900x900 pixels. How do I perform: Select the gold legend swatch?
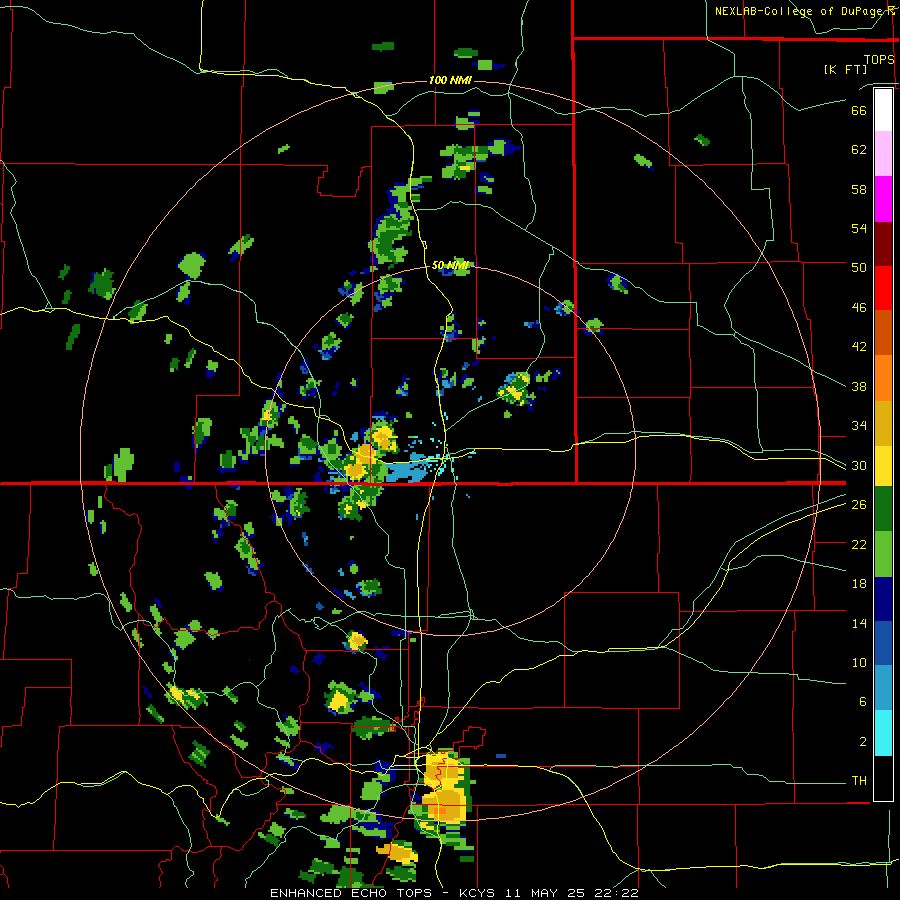[883, 423]
